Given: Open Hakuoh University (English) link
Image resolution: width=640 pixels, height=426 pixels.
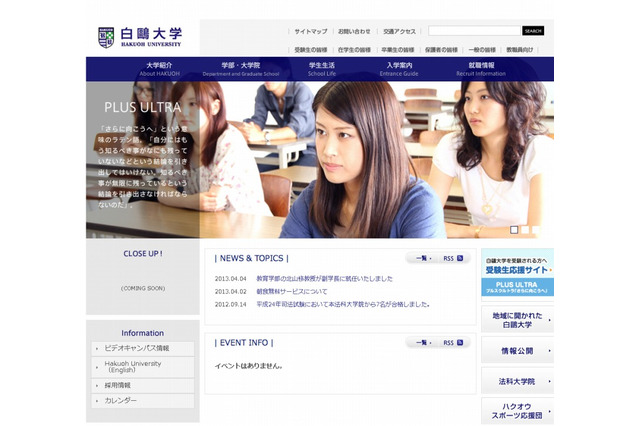Looking at the screenshot, I should pos(143,367).
